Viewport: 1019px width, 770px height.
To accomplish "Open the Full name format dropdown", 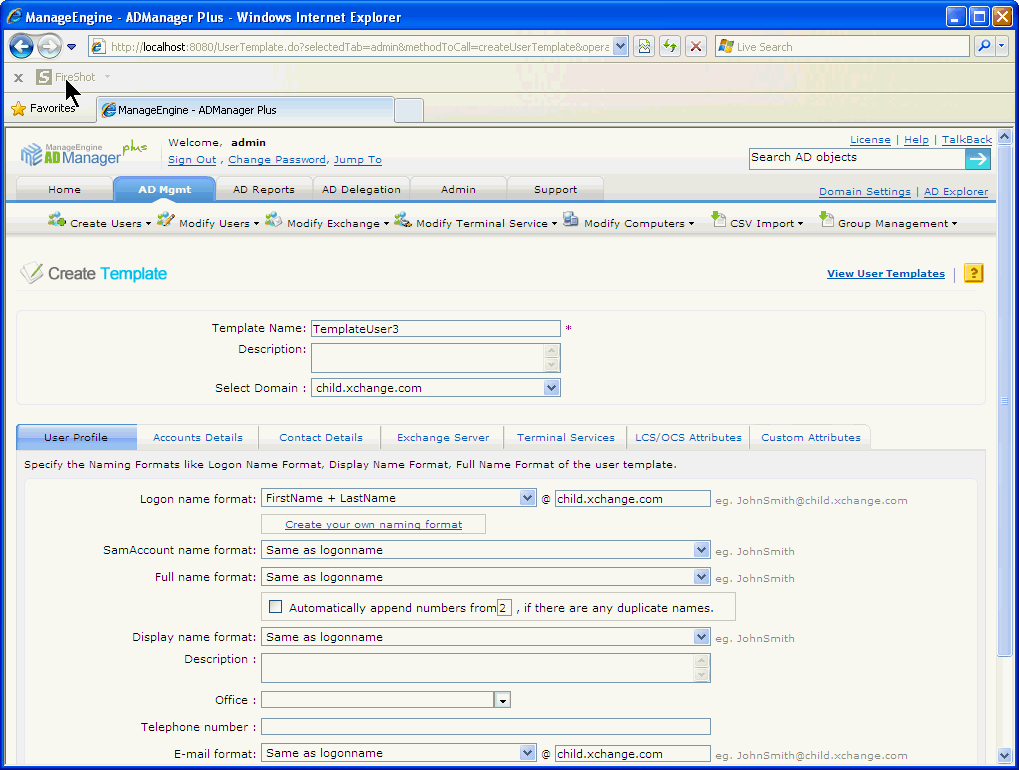I will 701,577.
